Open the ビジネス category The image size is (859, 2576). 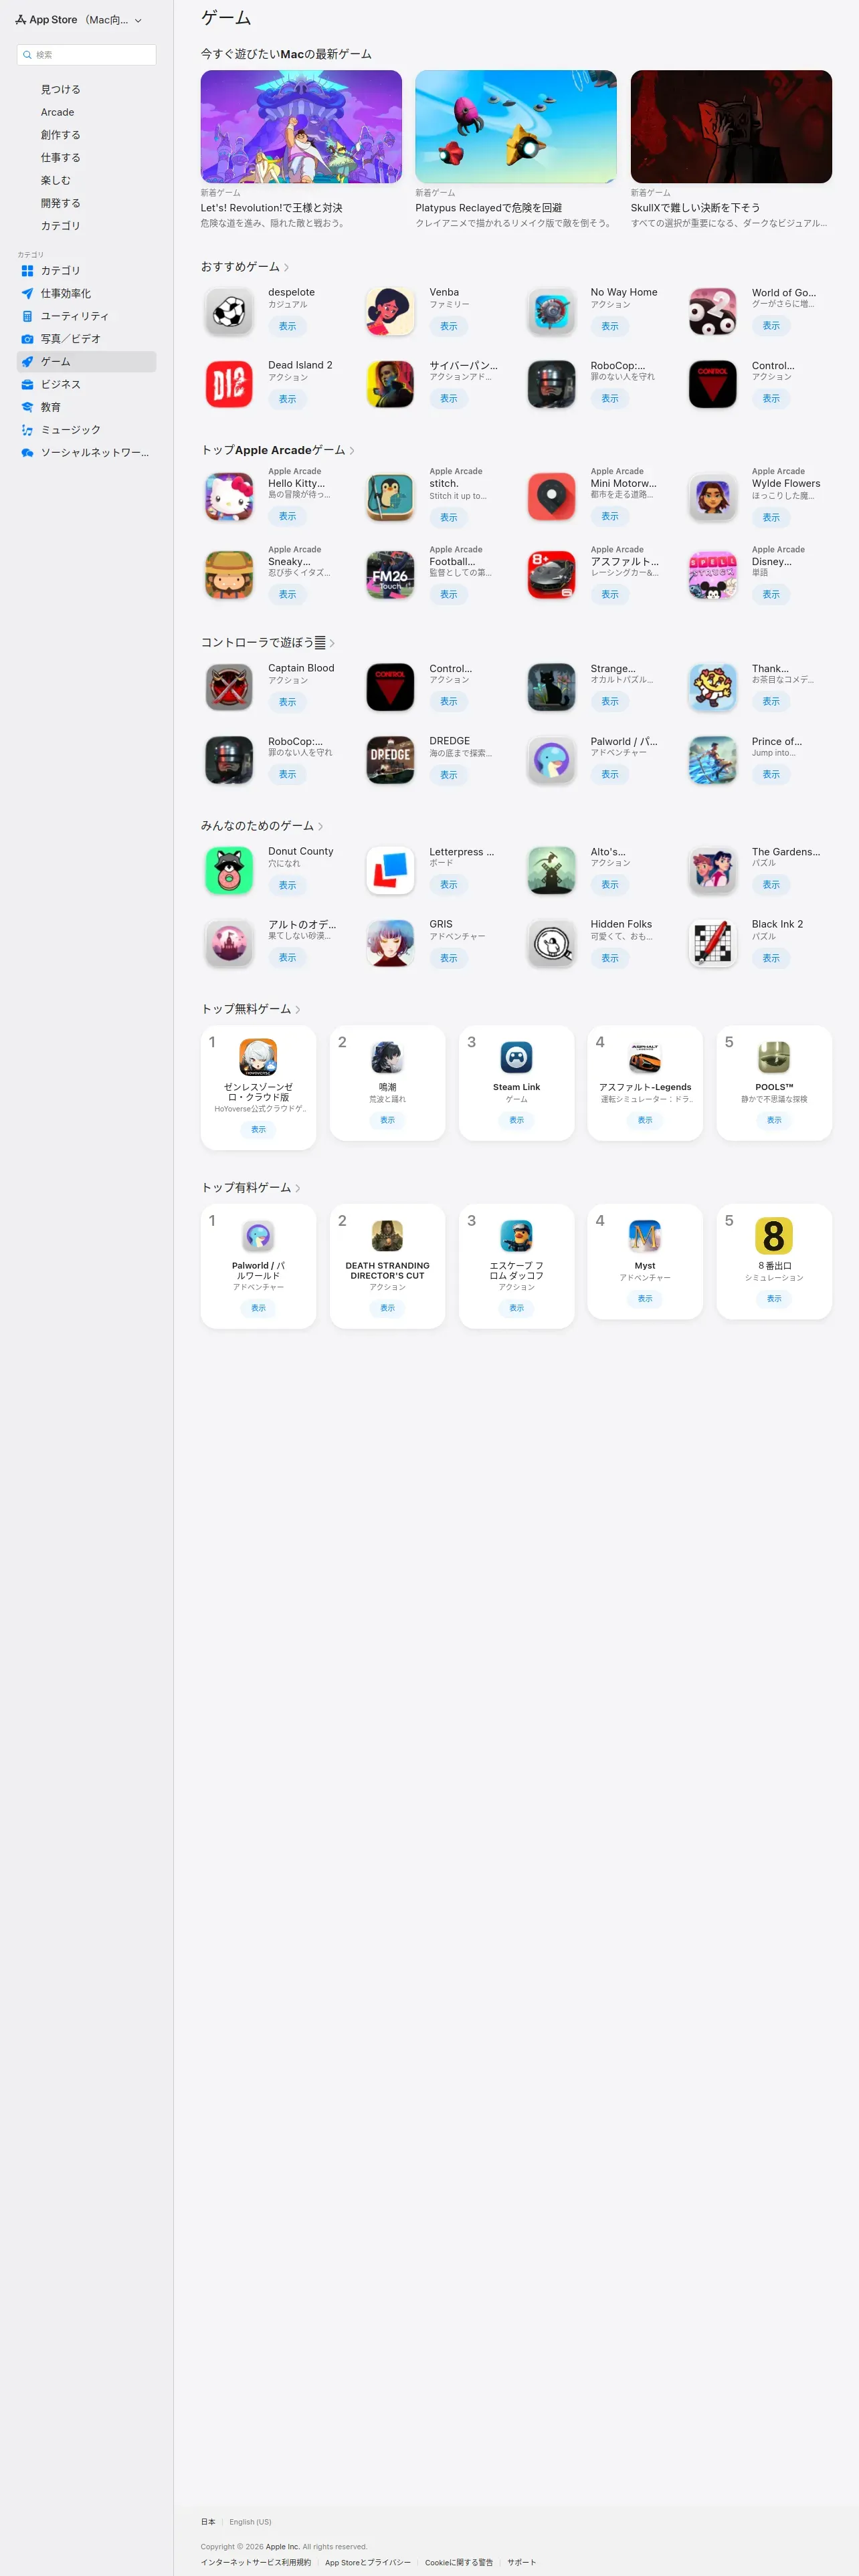pos(86,384)
